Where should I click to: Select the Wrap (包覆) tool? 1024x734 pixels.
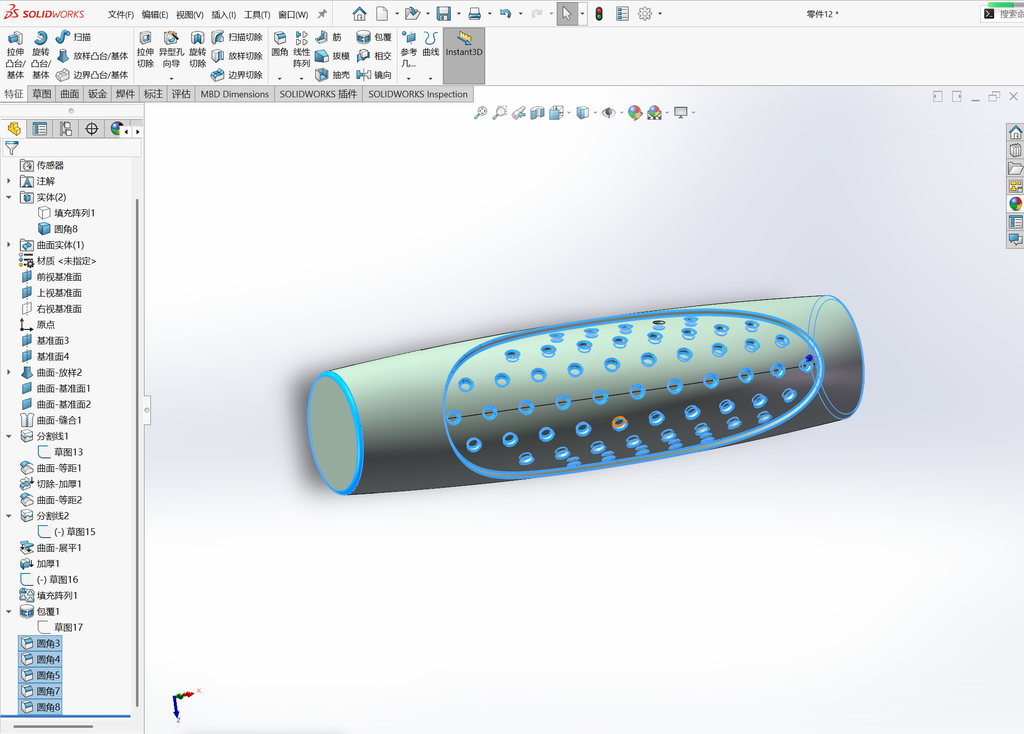coord(374,37)
